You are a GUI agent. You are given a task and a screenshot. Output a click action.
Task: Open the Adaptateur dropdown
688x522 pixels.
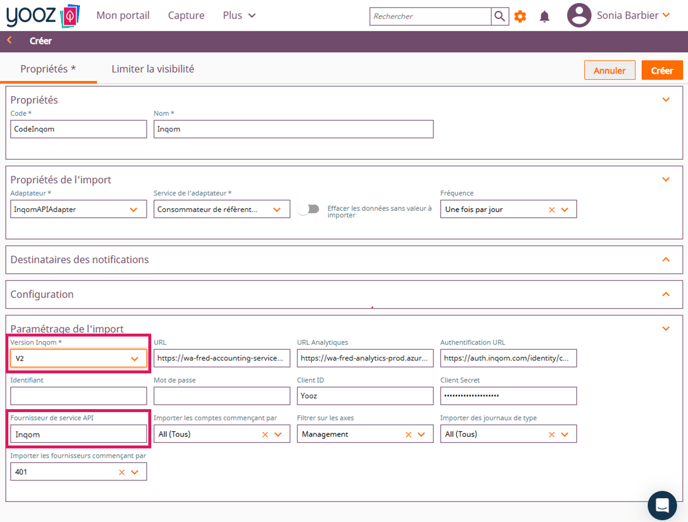click(x=134, y=210)
